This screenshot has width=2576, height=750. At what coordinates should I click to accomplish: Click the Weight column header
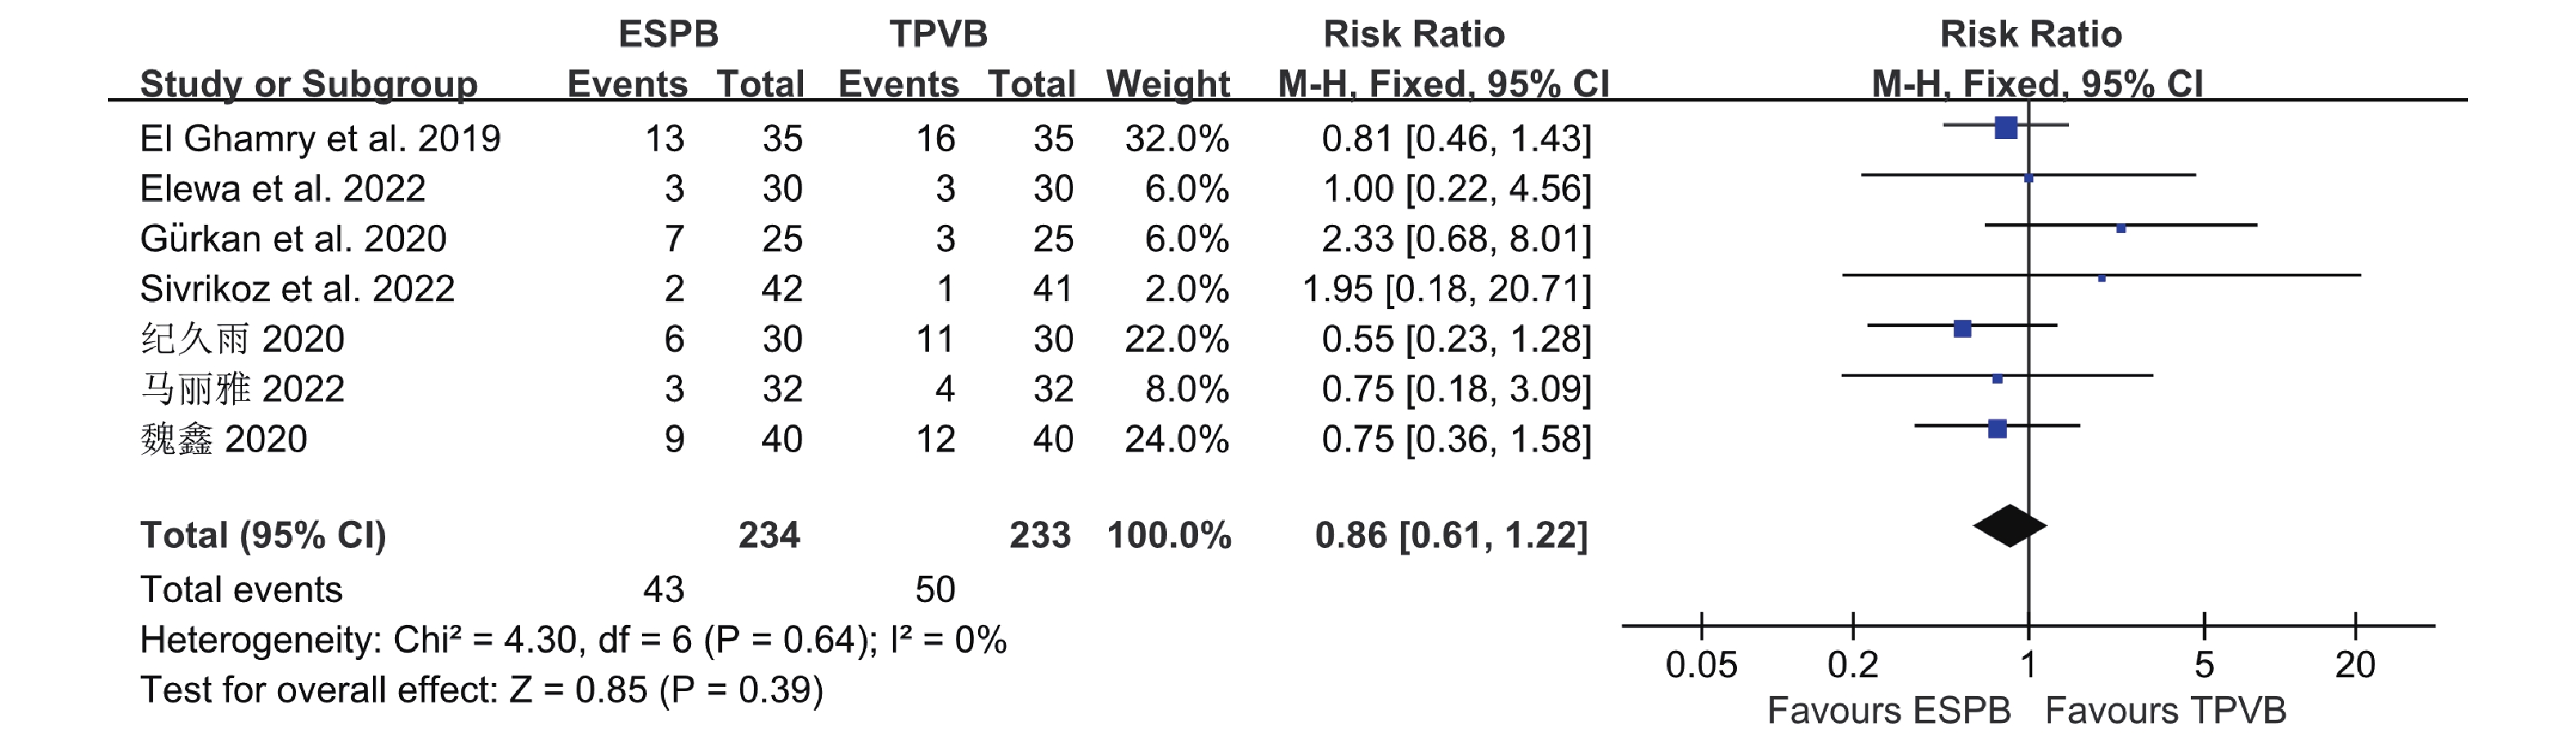point(1167,84)
